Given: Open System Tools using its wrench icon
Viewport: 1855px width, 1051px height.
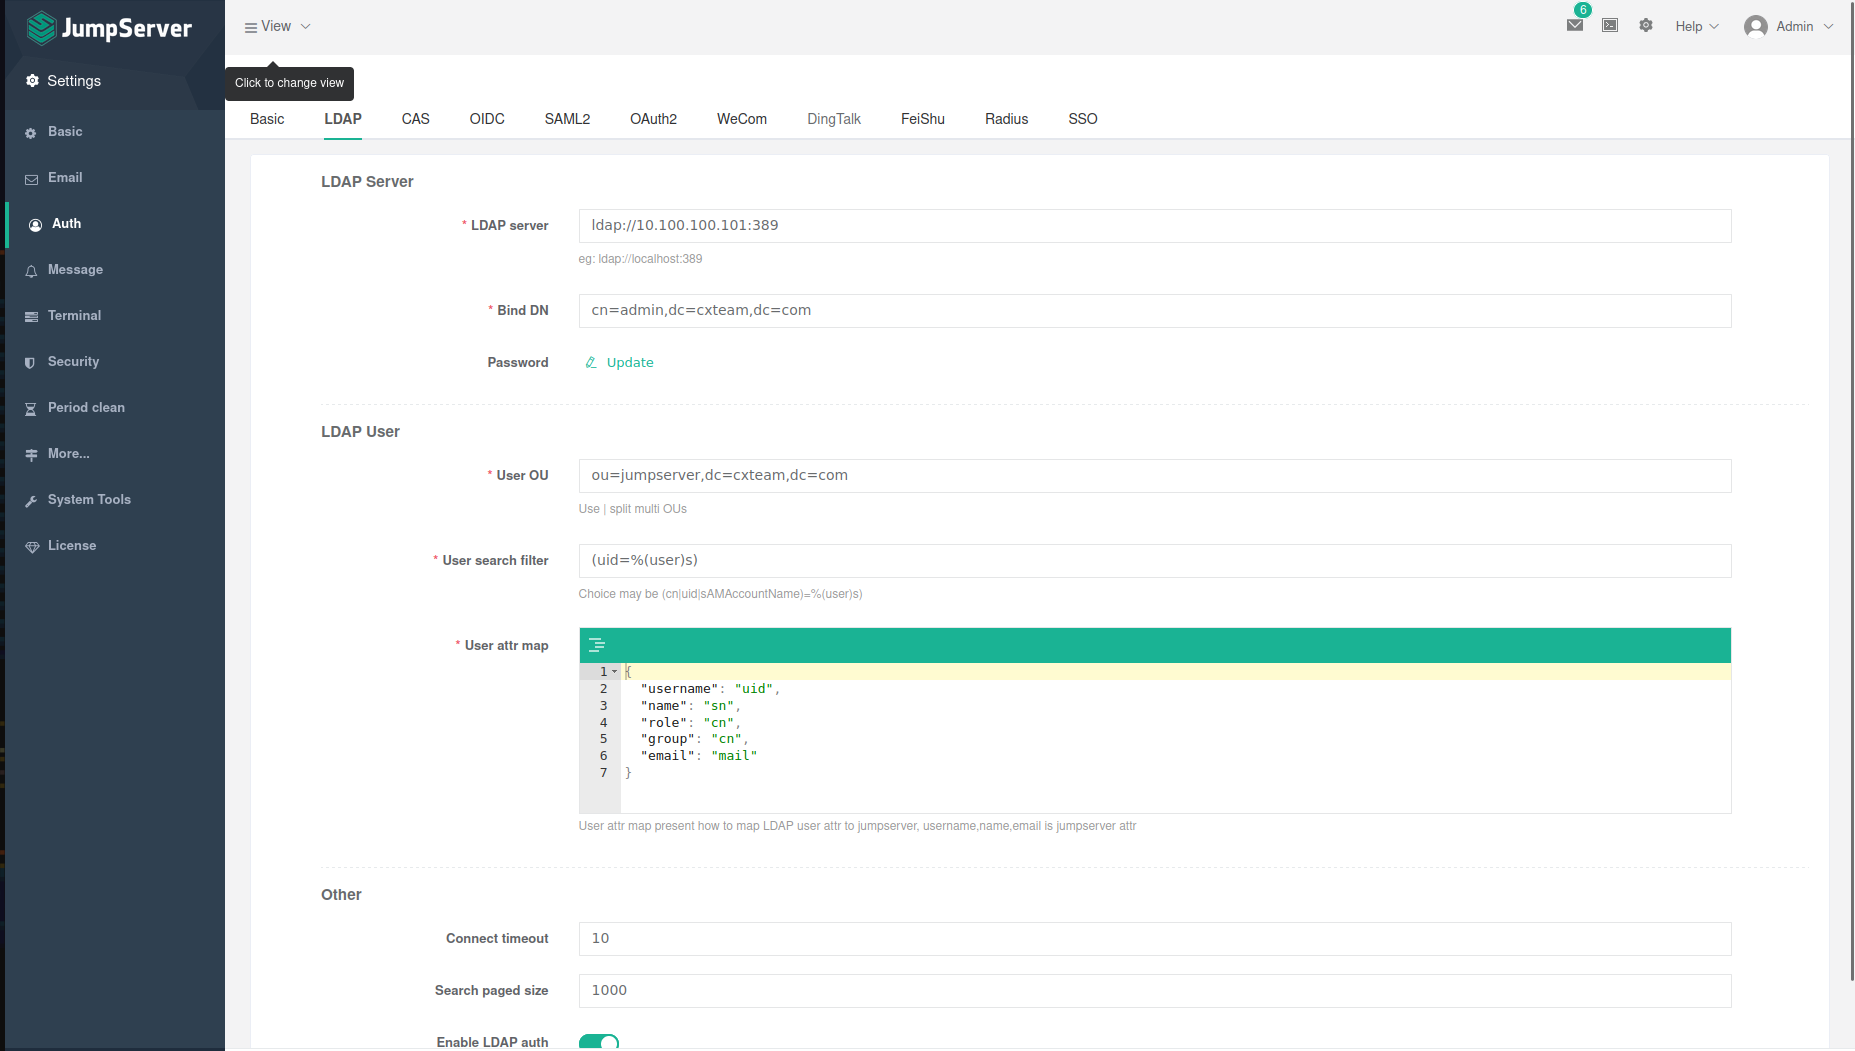Looking at the screenshot, I should pyautogui.click(x=33, y=499).
